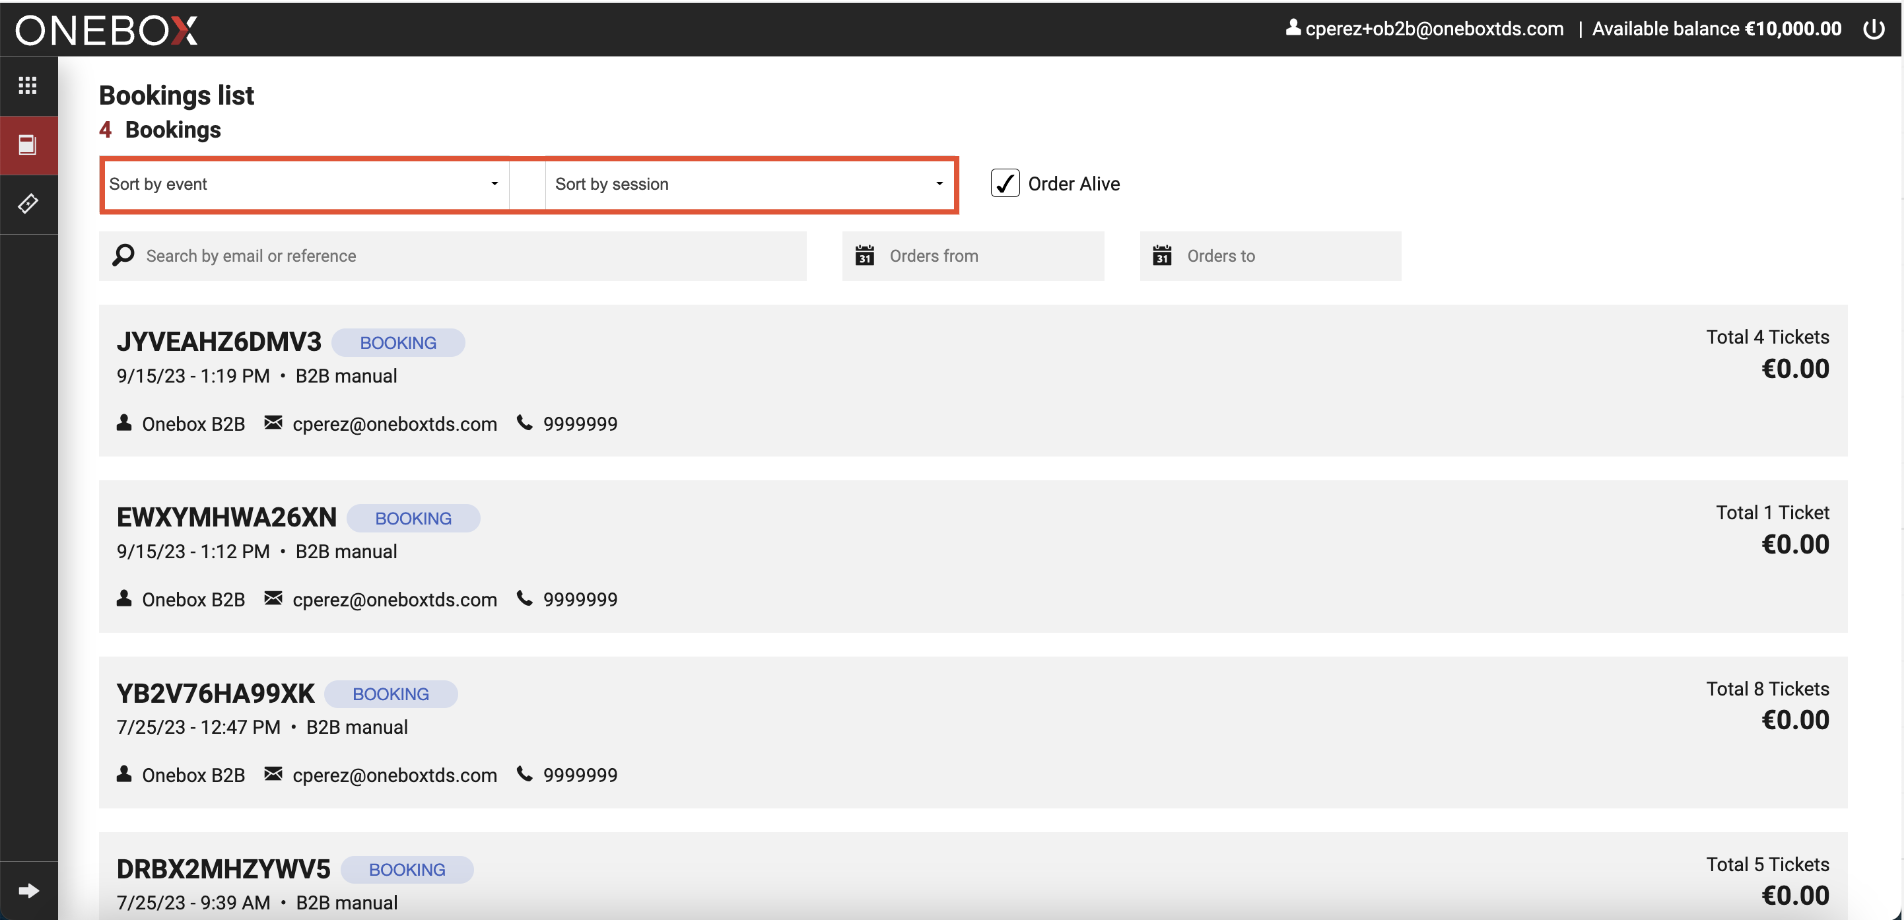Click the BOOKING badge on JYVEAHZ6DMV3
This screenshot has width=1904, height=920.
398,343
